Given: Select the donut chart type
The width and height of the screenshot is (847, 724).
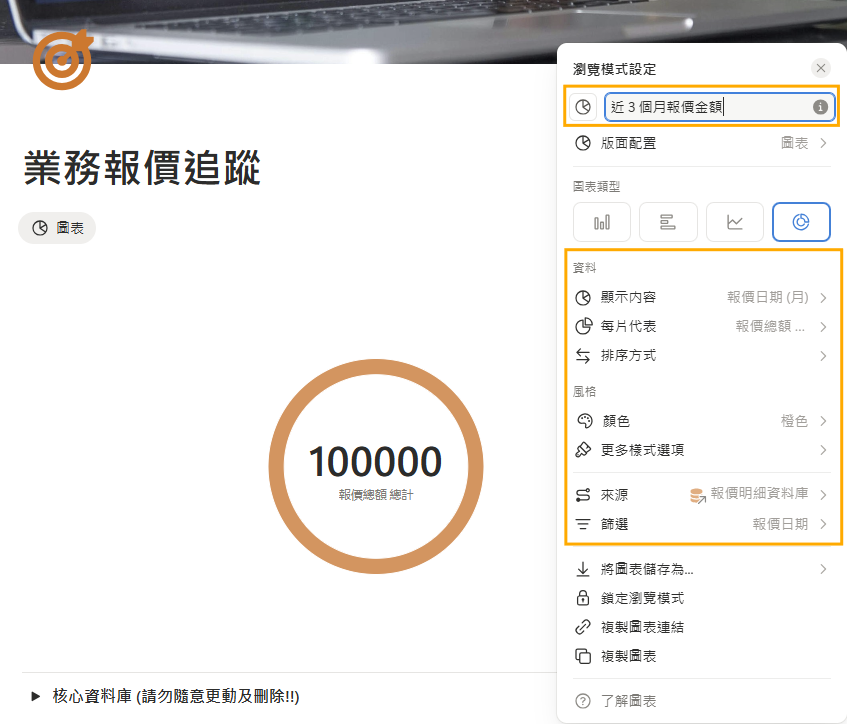Looking at the screenshot, I should click(801, 222).
